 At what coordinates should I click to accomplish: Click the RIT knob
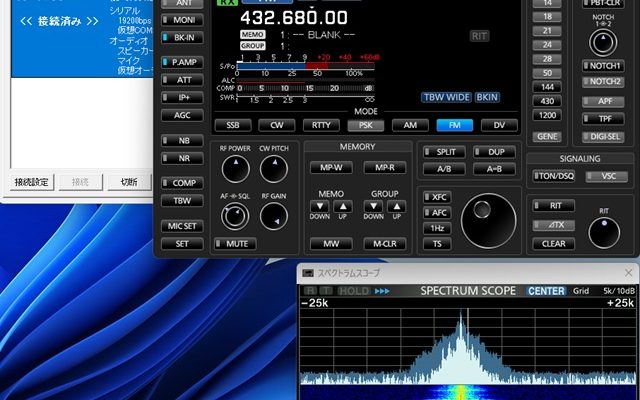pyautogui.click(x=604, y=233)
